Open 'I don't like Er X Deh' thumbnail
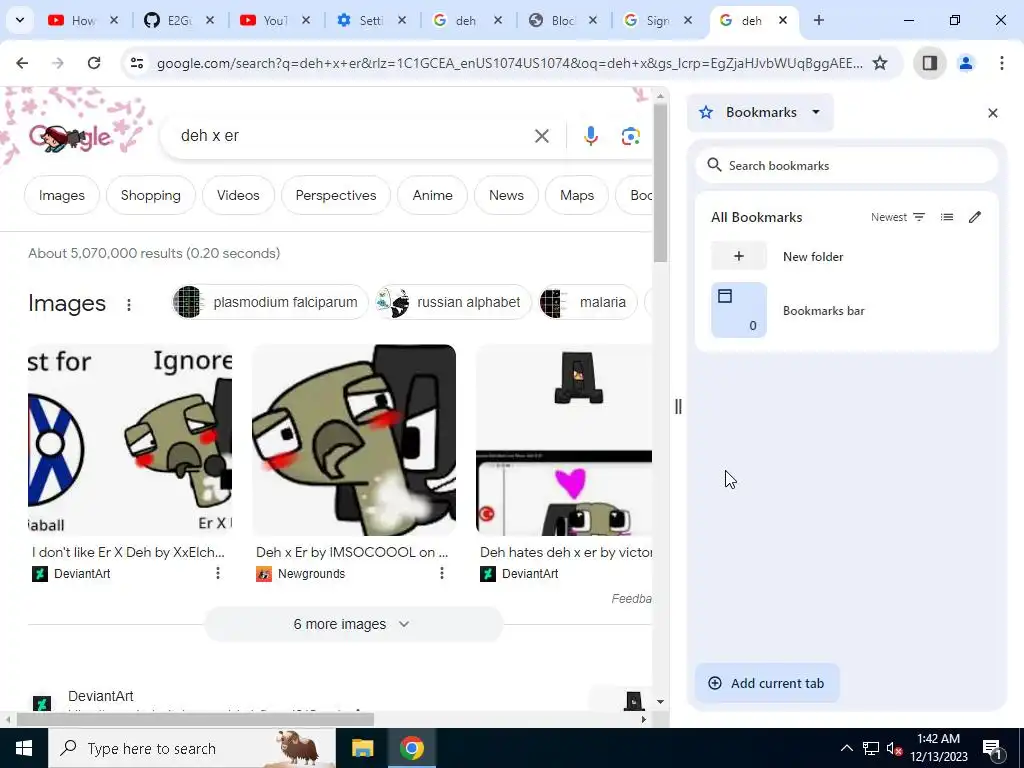The image size is (1024, 768). point(130,440)
